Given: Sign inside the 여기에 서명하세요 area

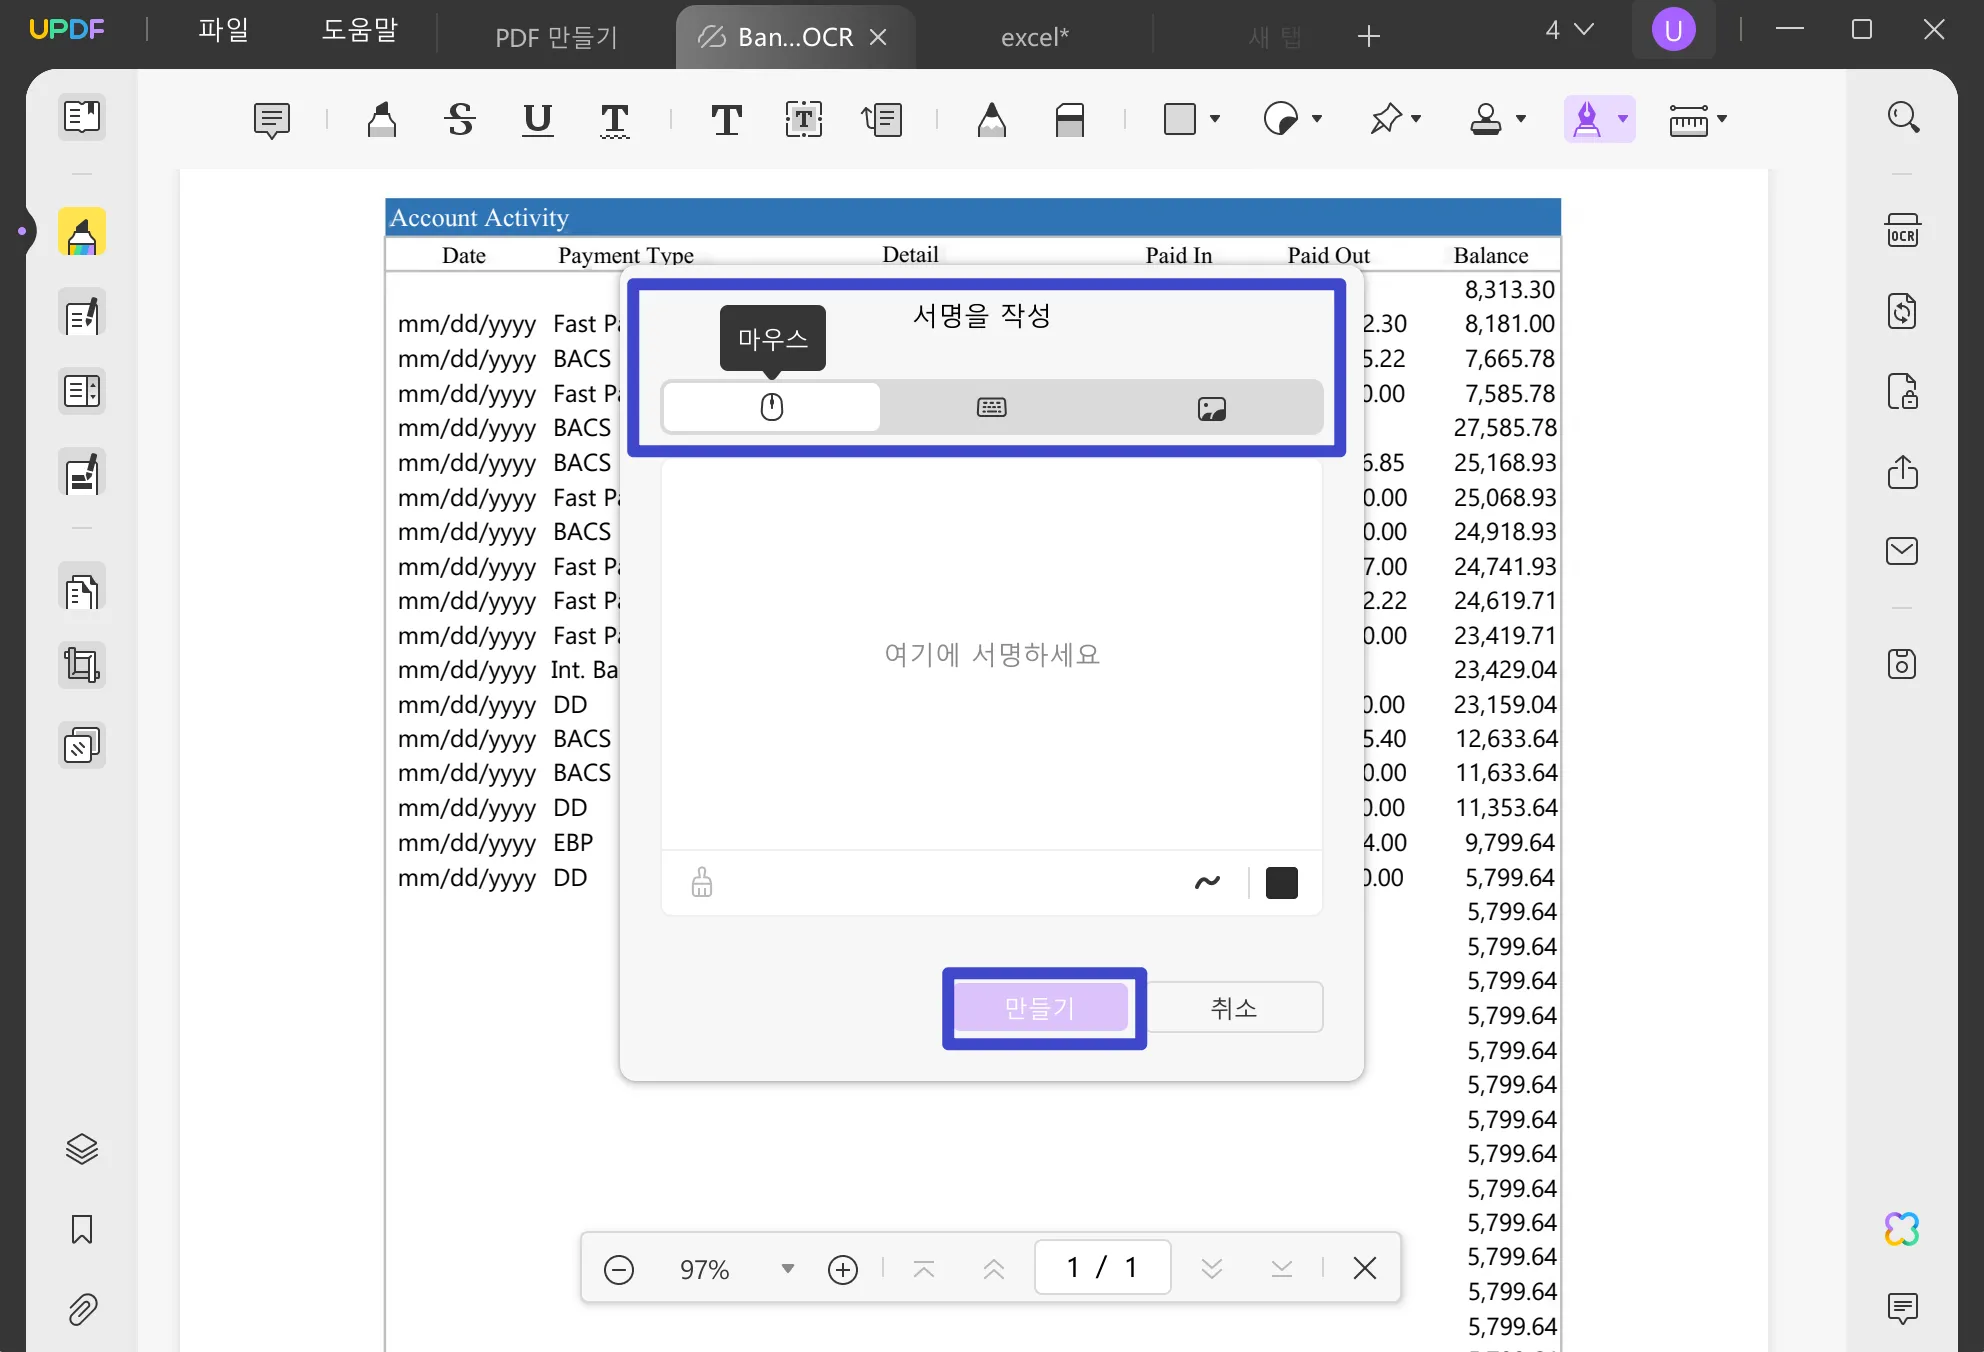Looking at the screenshot, I should 992,655.
